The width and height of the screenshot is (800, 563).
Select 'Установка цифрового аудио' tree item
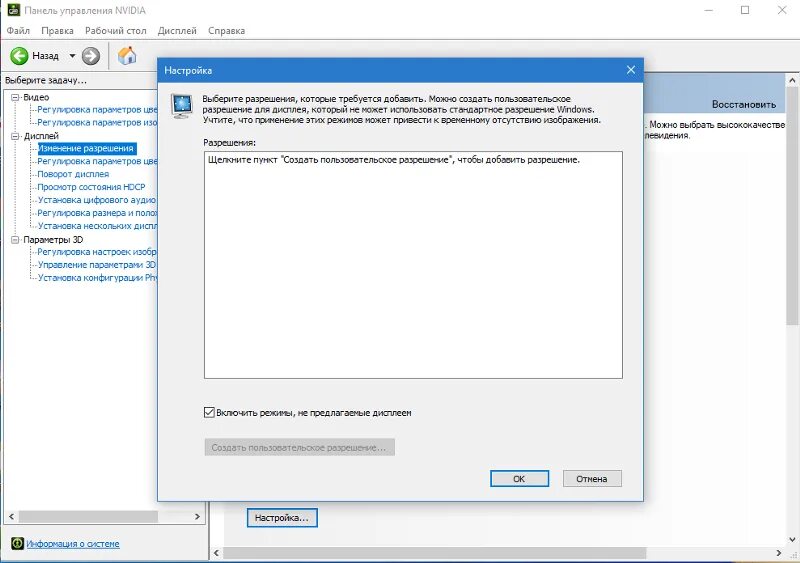96,200
